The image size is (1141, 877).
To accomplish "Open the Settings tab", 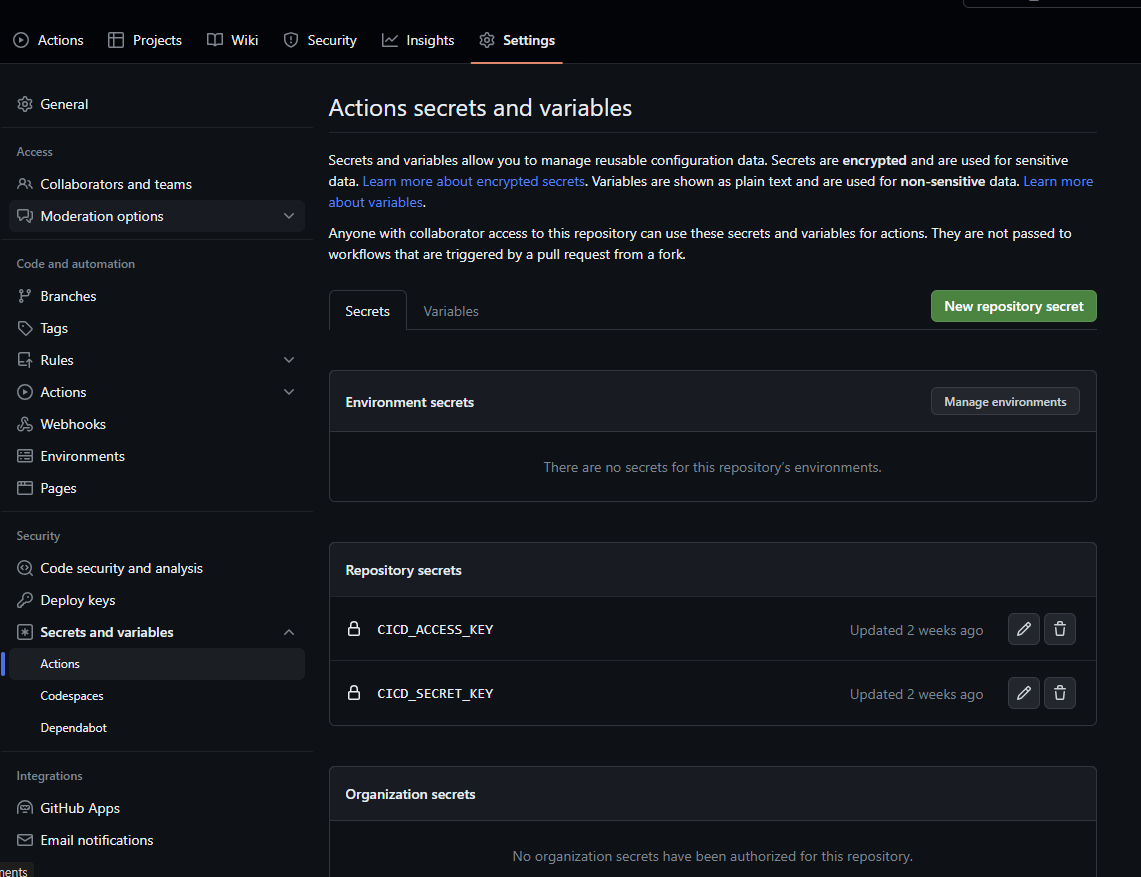I will point(517,40).
